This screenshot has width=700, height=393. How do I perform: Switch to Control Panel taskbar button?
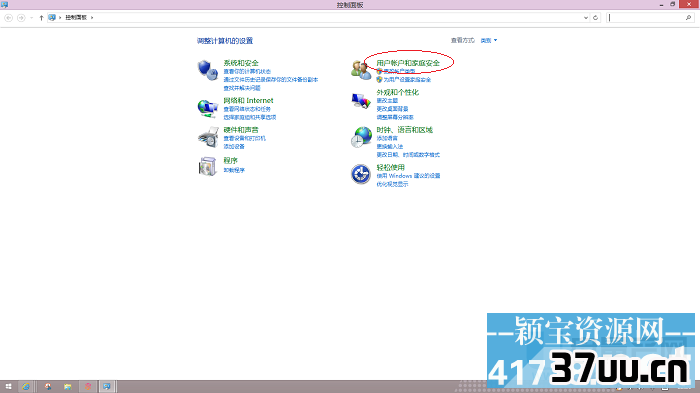107,387
